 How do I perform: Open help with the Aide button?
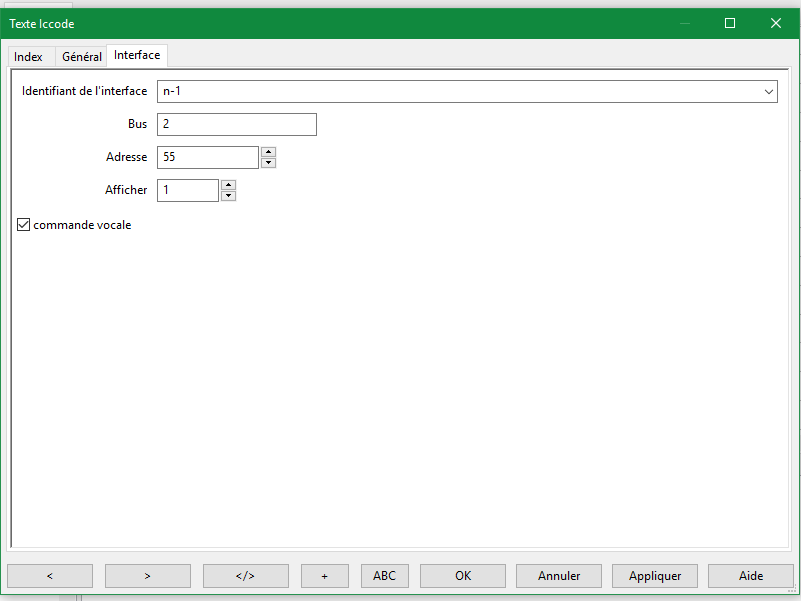(750, 576)
